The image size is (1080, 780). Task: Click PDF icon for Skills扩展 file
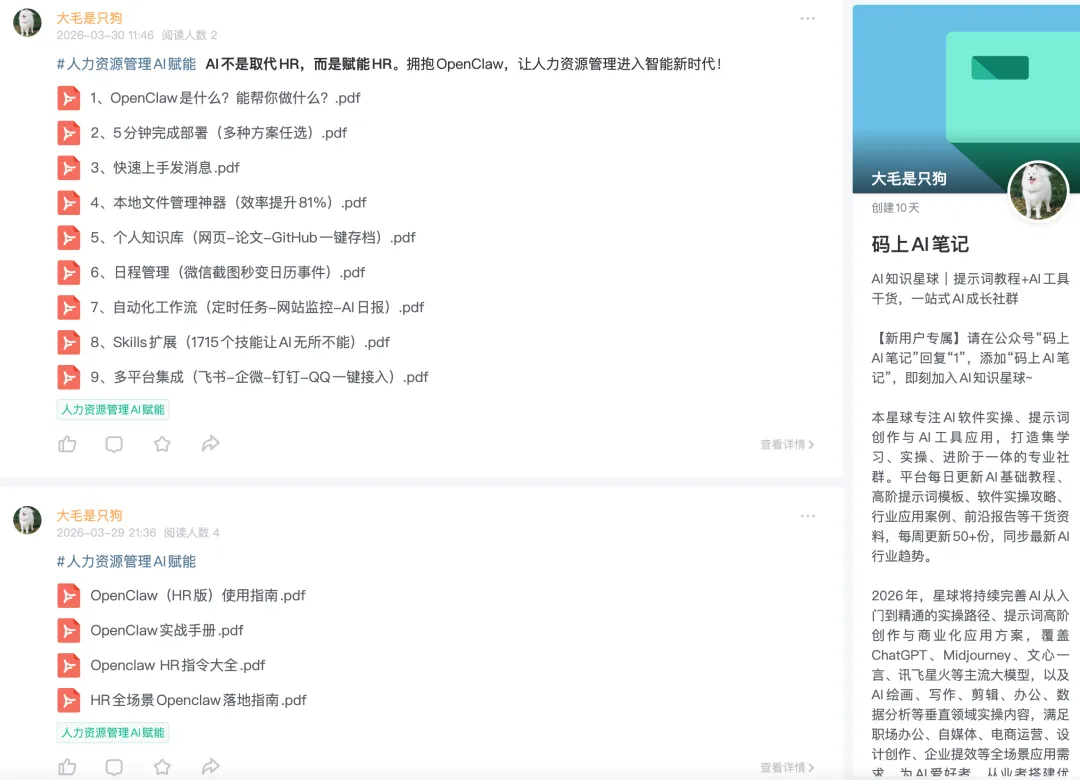coord(69,342)
